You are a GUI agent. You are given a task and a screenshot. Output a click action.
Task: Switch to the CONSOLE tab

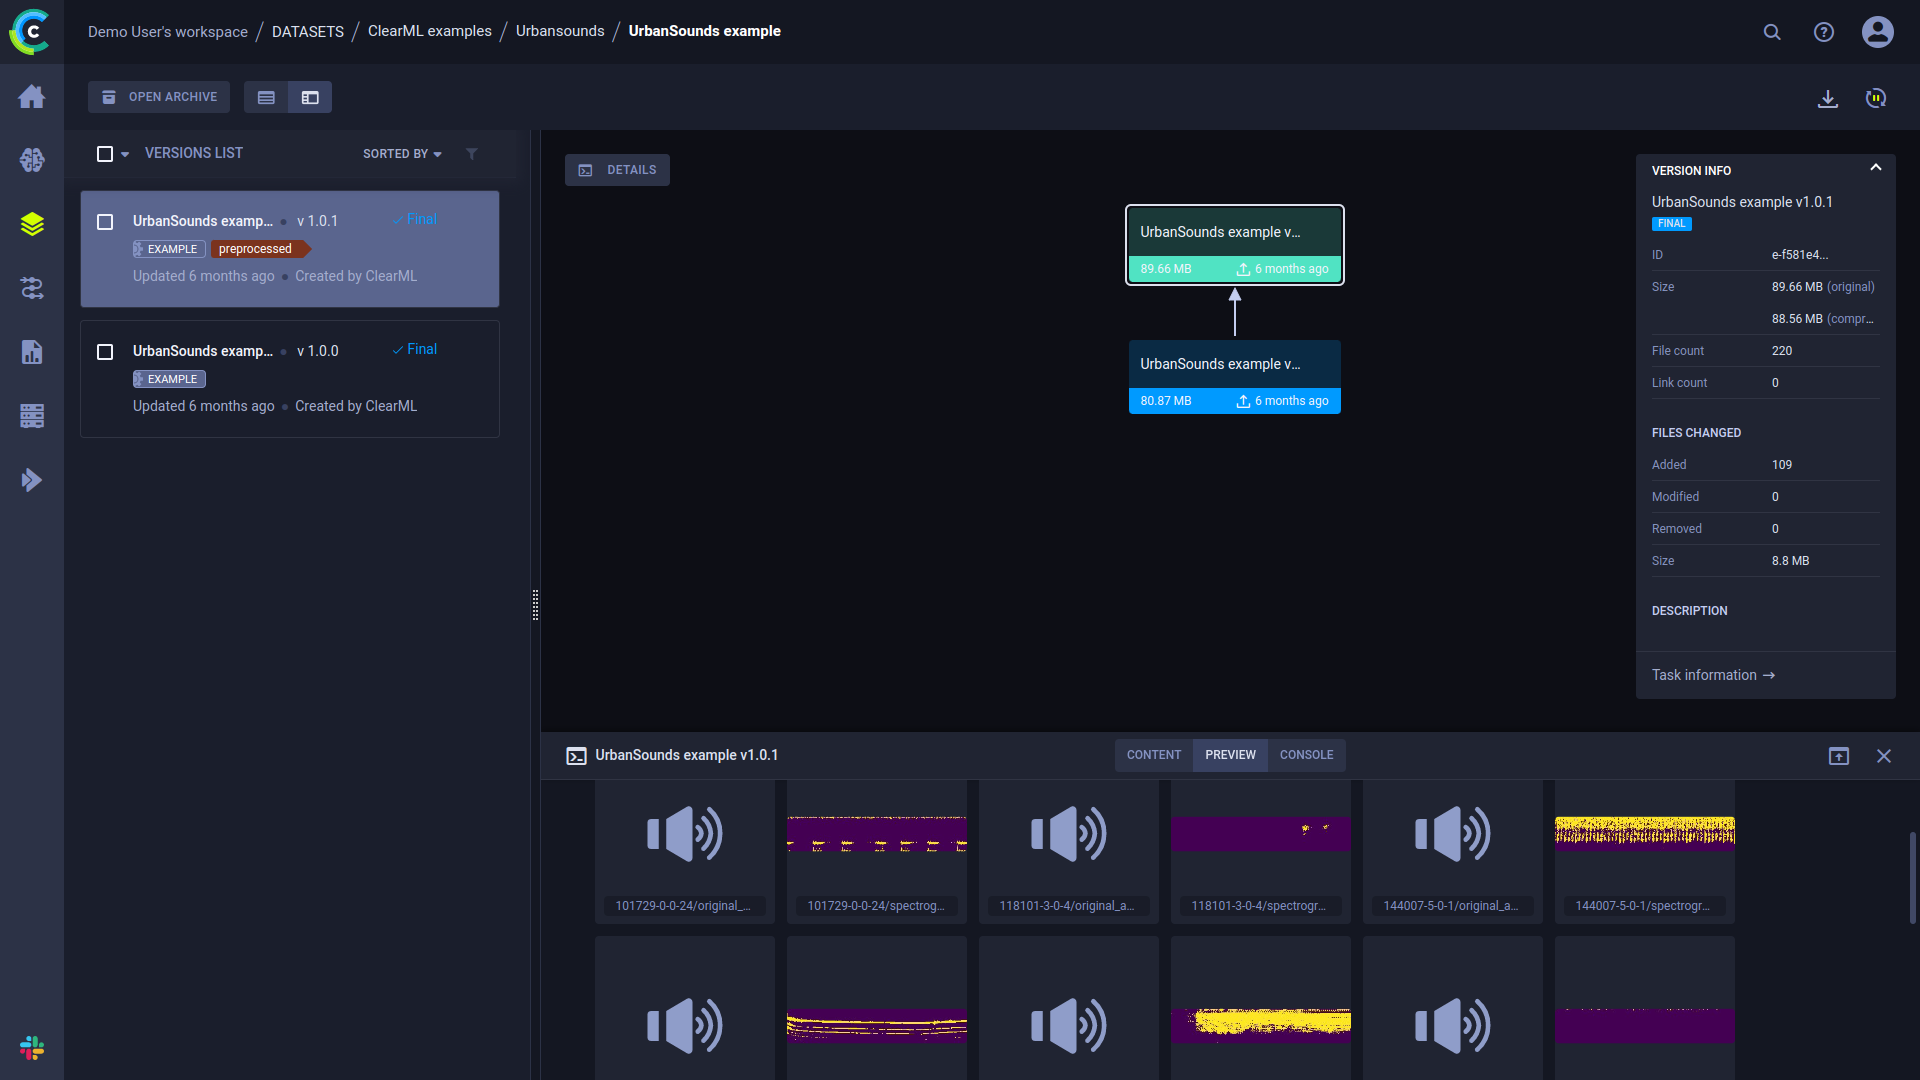point(1307,754)
